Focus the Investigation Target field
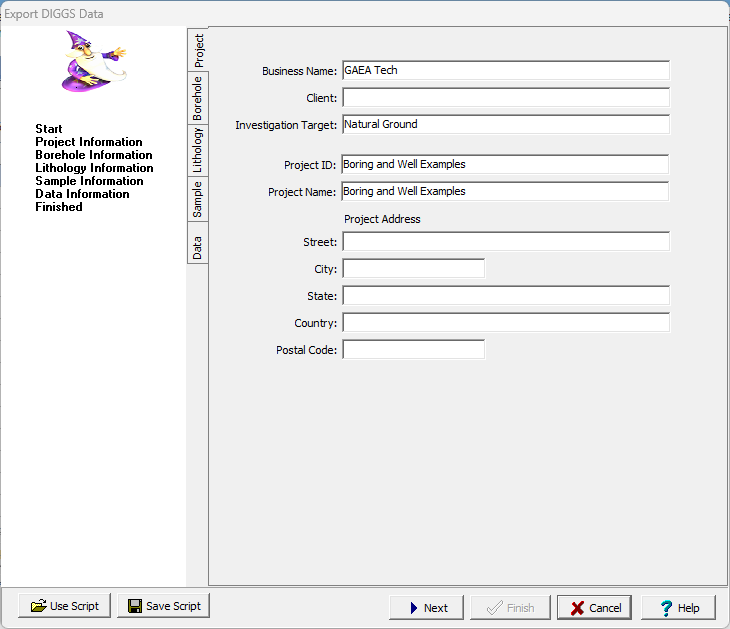 (x=505, y=124)
